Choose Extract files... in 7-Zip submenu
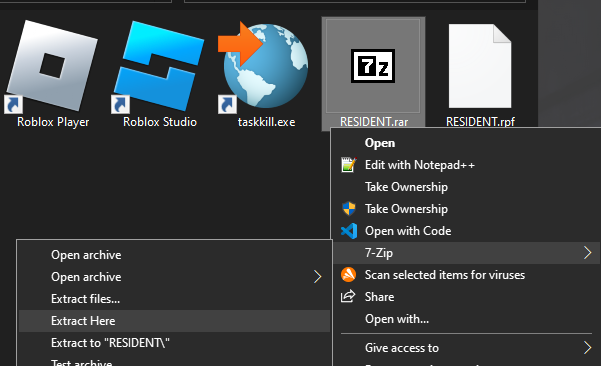This screenshot has width=601, height=366. click(174, 299)
